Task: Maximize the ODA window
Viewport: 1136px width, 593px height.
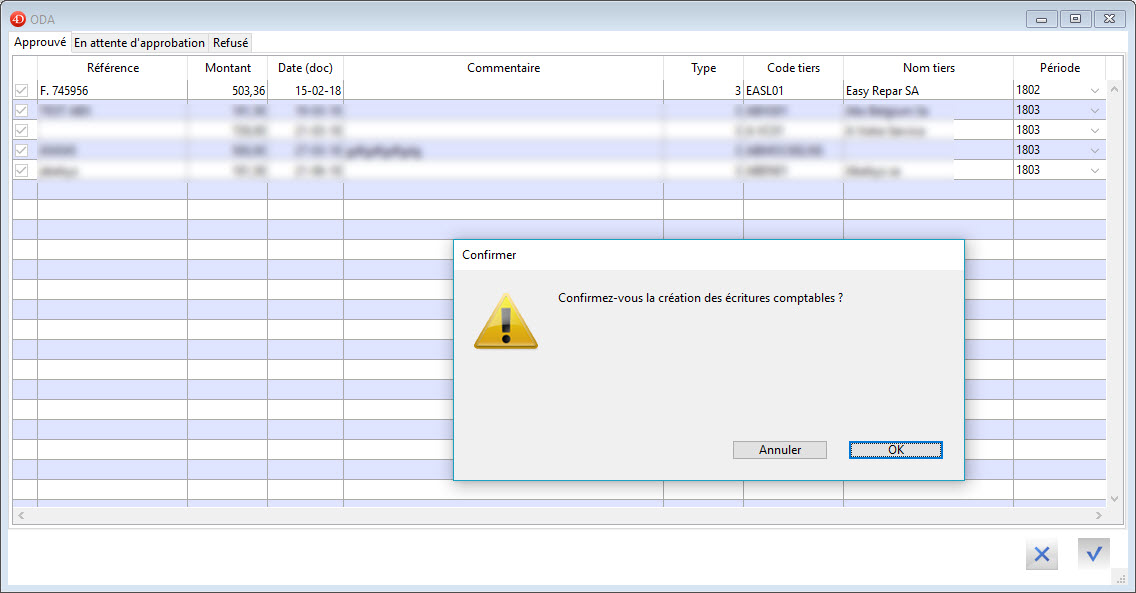Action: [x=1076, y=18]
